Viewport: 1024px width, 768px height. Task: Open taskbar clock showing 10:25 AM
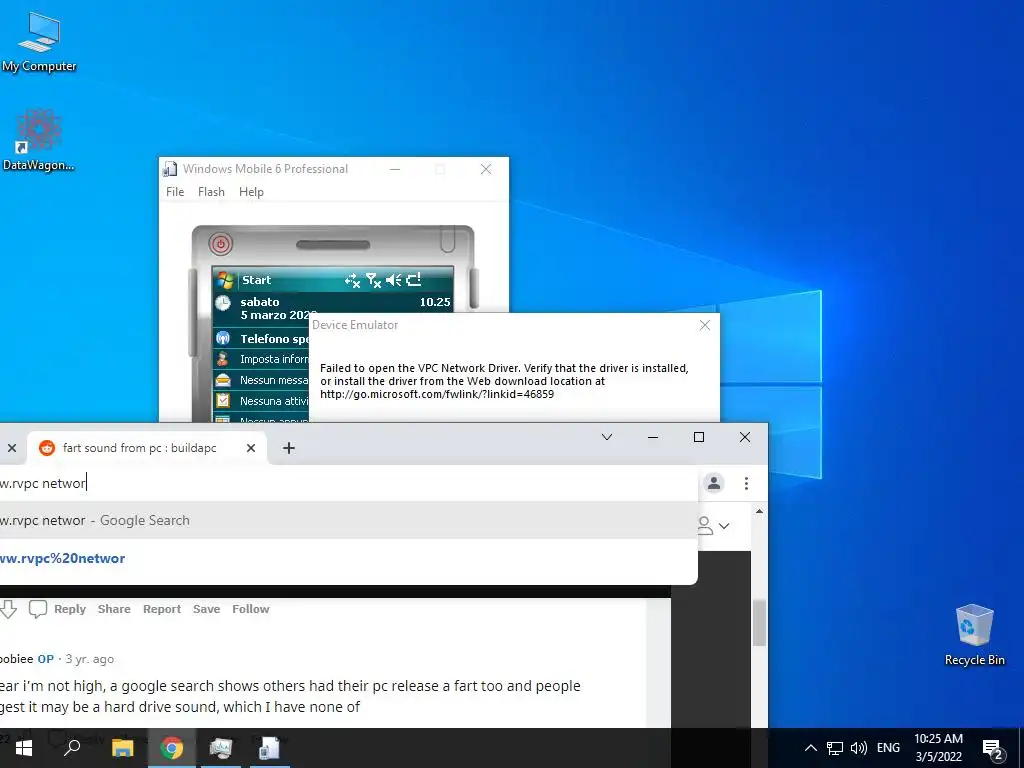coord(938,748)
